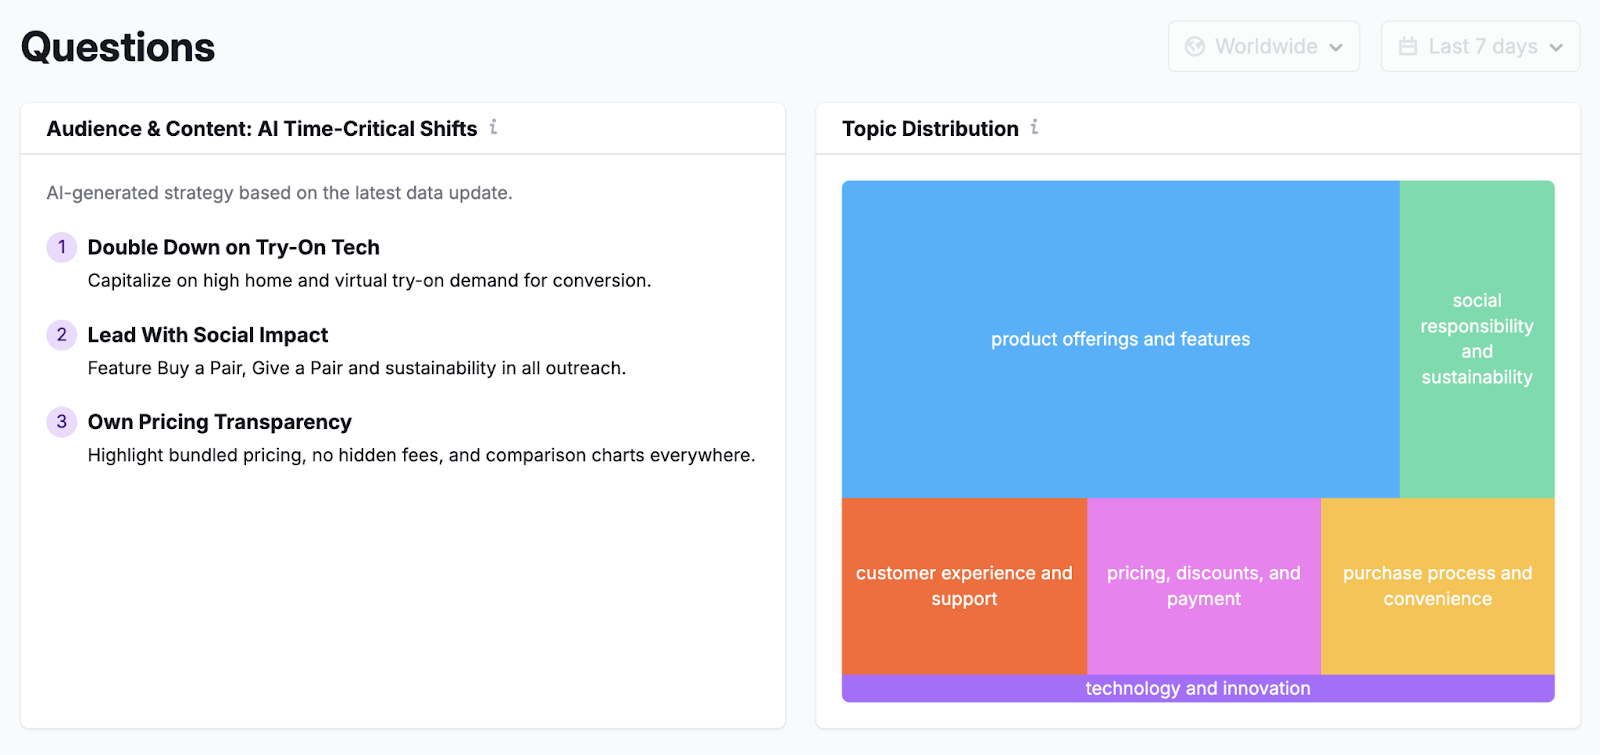Screen dimensions: 1600x755
Task: Click the purple technology and innovation bar
Action: [1197, 688]
